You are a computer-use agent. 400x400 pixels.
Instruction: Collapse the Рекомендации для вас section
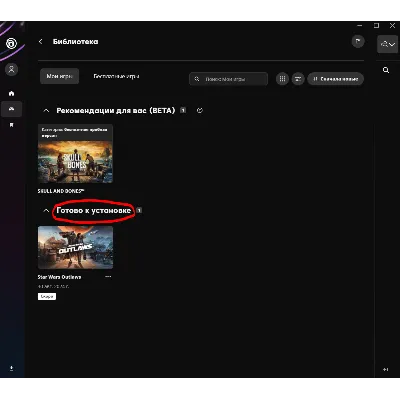[x=46, y=110]
